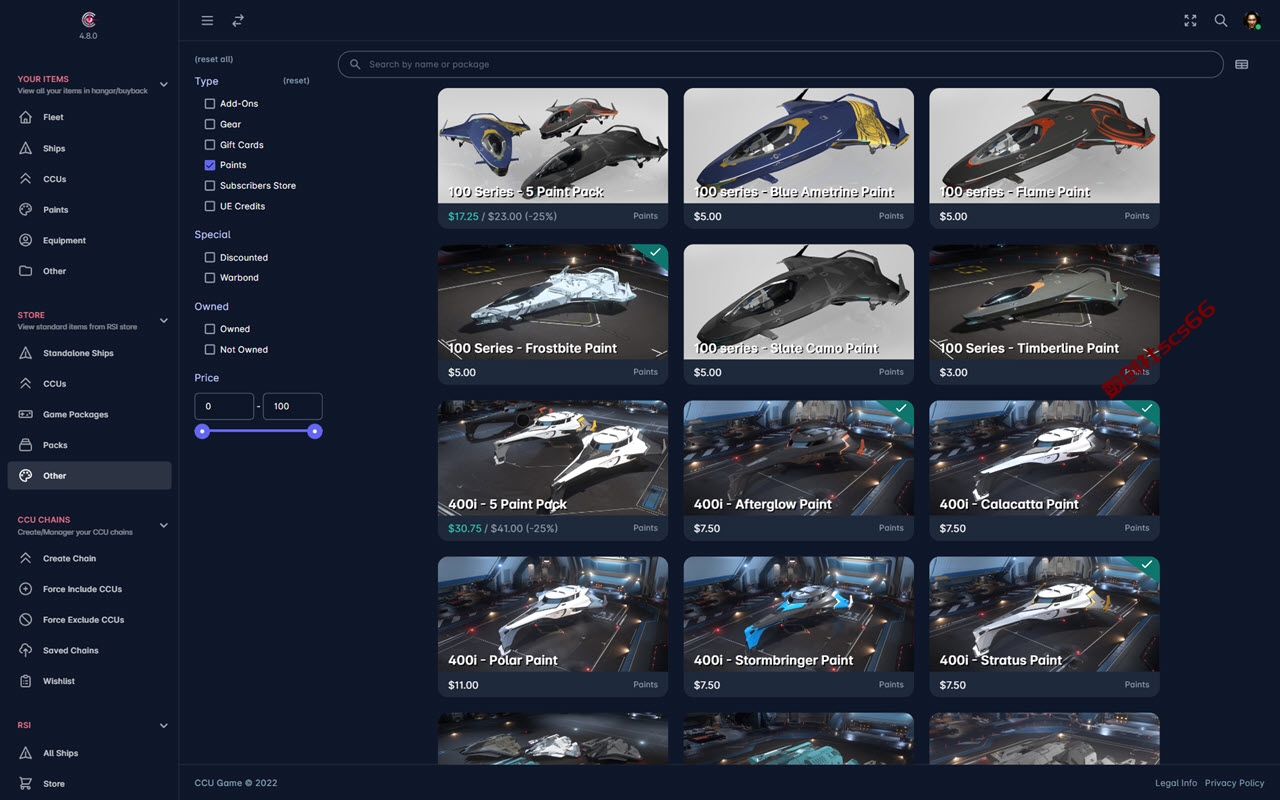Check the Not Owned filter

click(210, 349)
